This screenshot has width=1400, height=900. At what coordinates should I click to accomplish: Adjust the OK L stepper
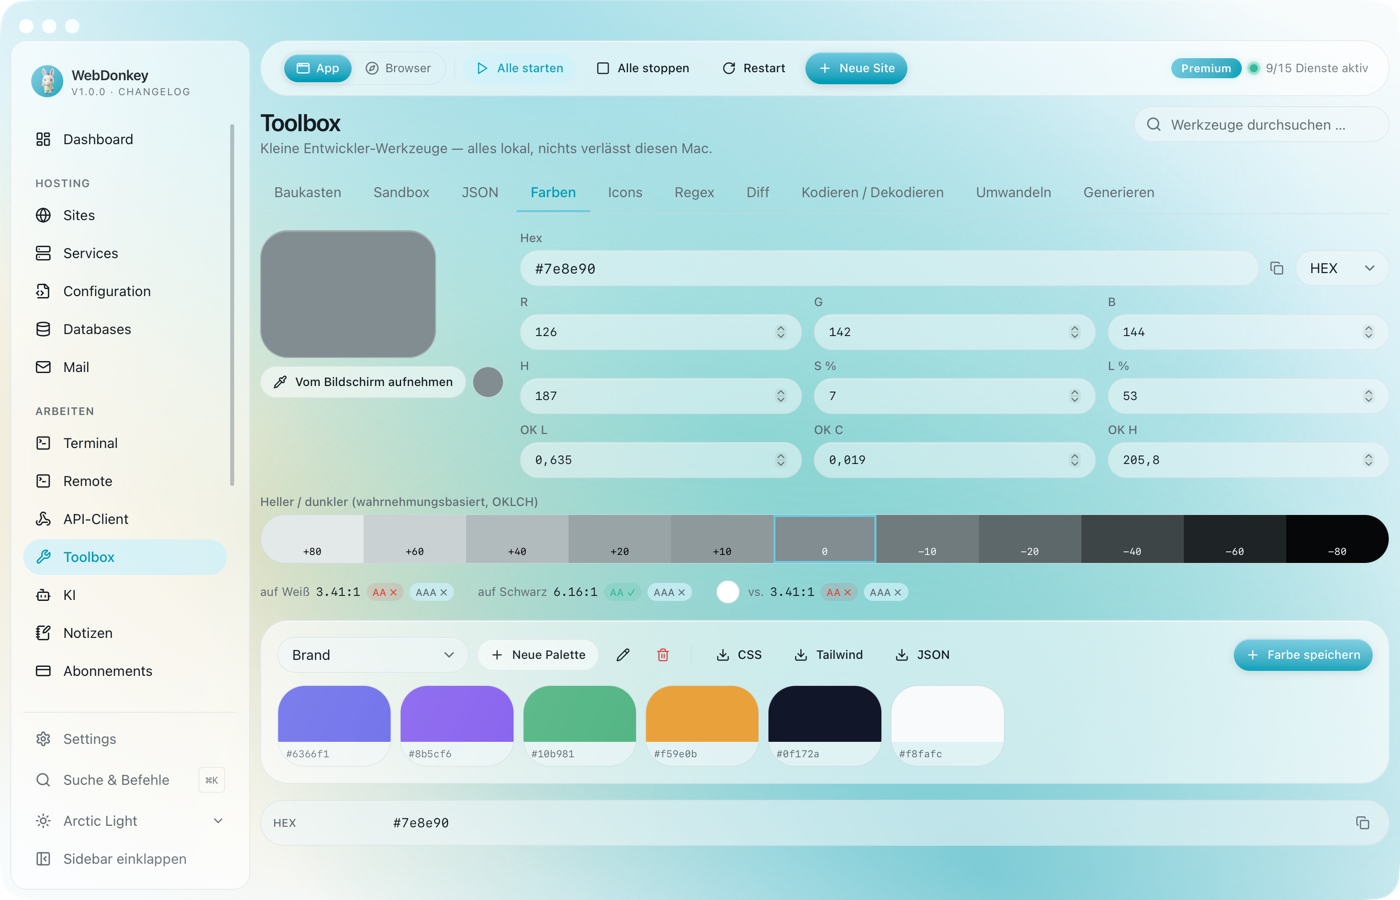tap(781, 460)
